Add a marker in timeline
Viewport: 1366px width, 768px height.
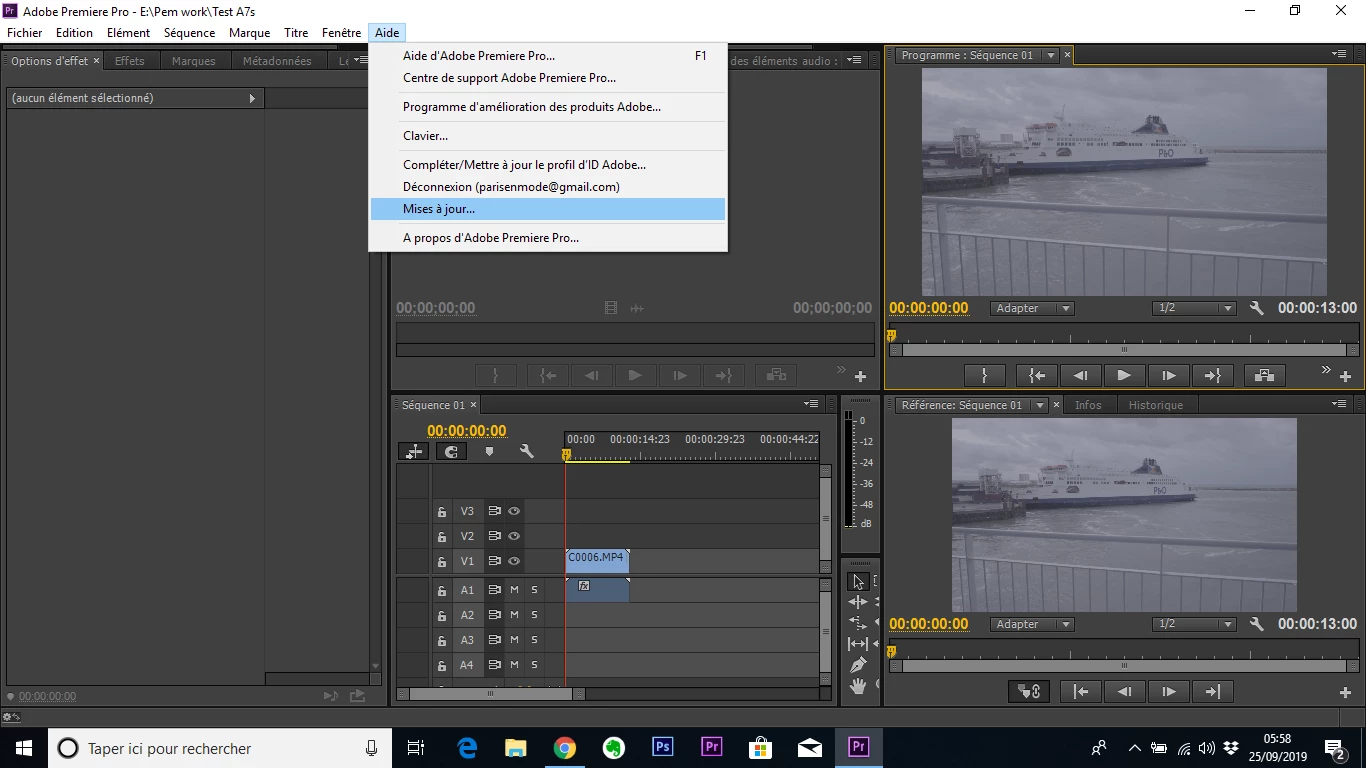pos(489,451)
